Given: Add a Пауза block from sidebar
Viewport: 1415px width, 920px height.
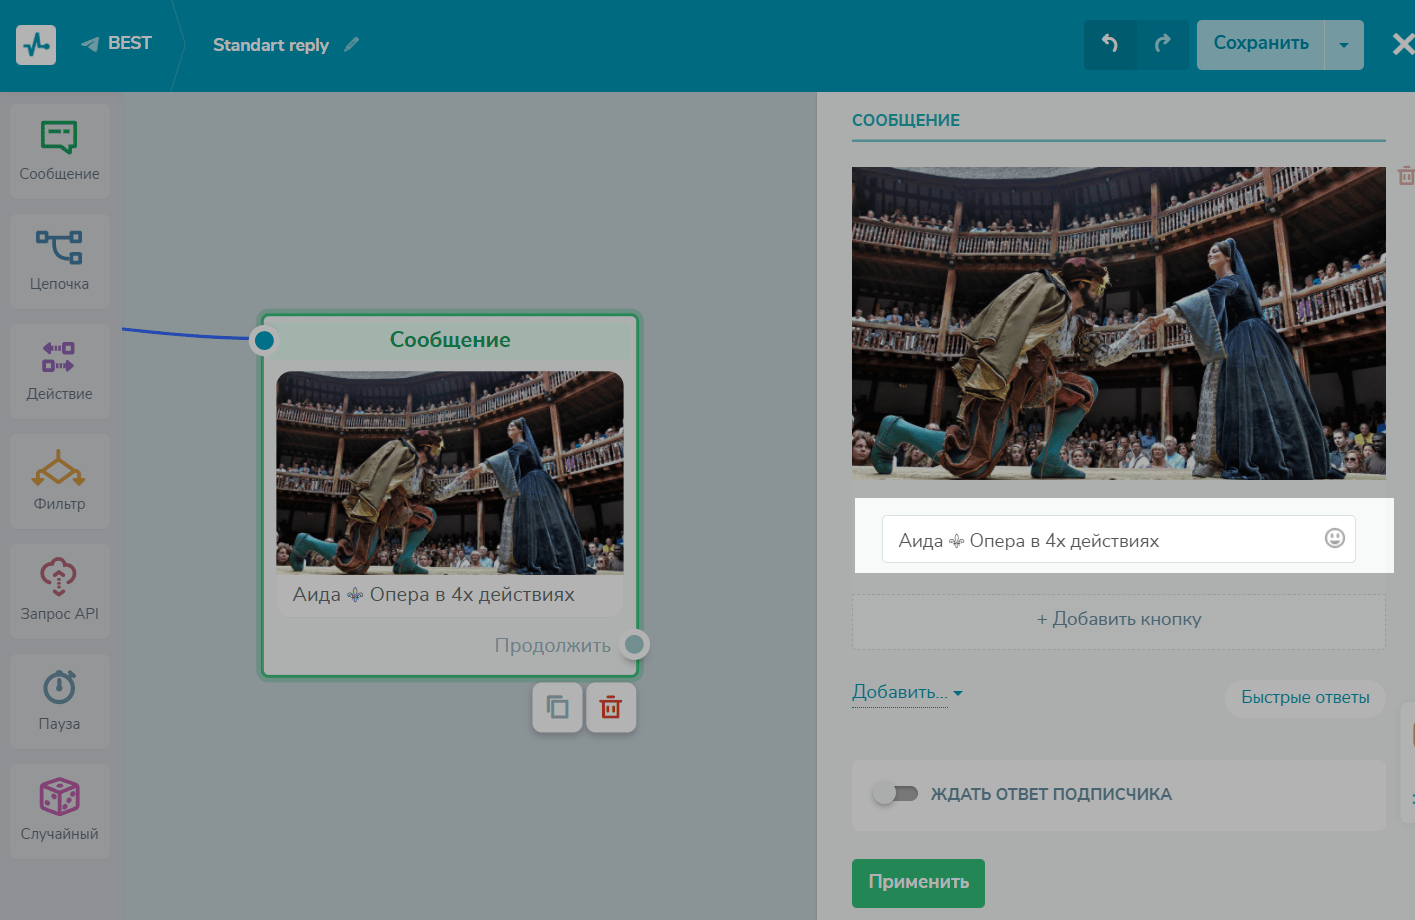Looking at the screenshot, I should point(60,701).
